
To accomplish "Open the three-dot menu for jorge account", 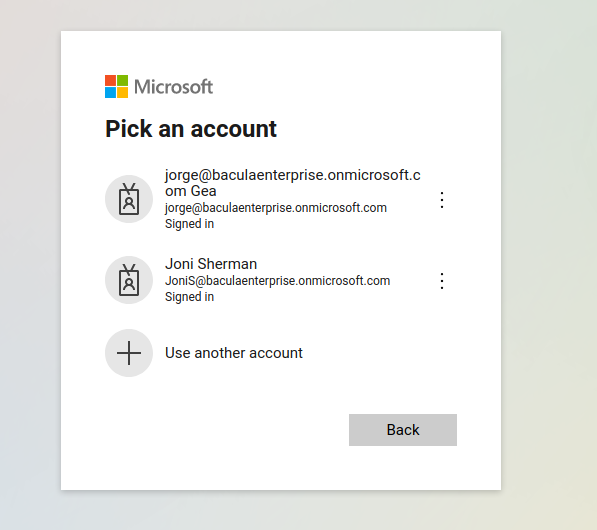I will pyautogui.click(x=442, y=200).
